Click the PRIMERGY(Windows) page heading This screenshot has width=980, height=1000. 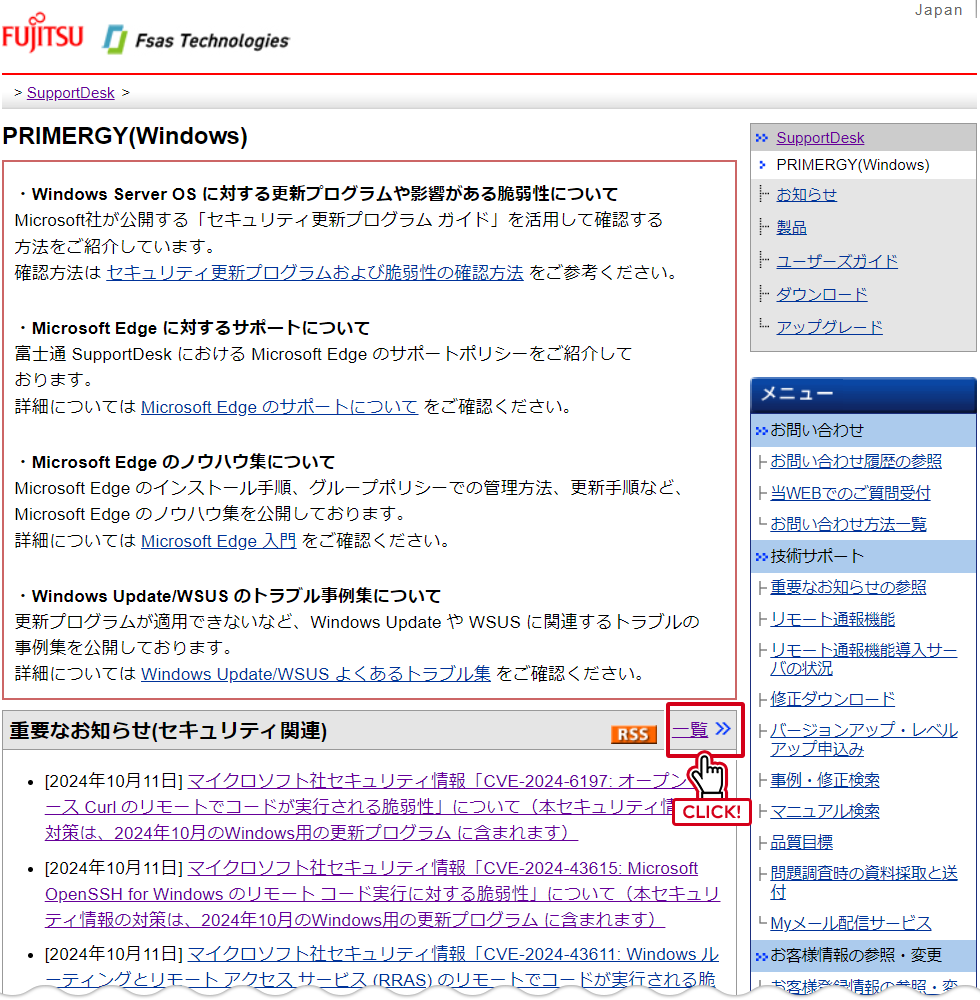click(x=125, y=136)
